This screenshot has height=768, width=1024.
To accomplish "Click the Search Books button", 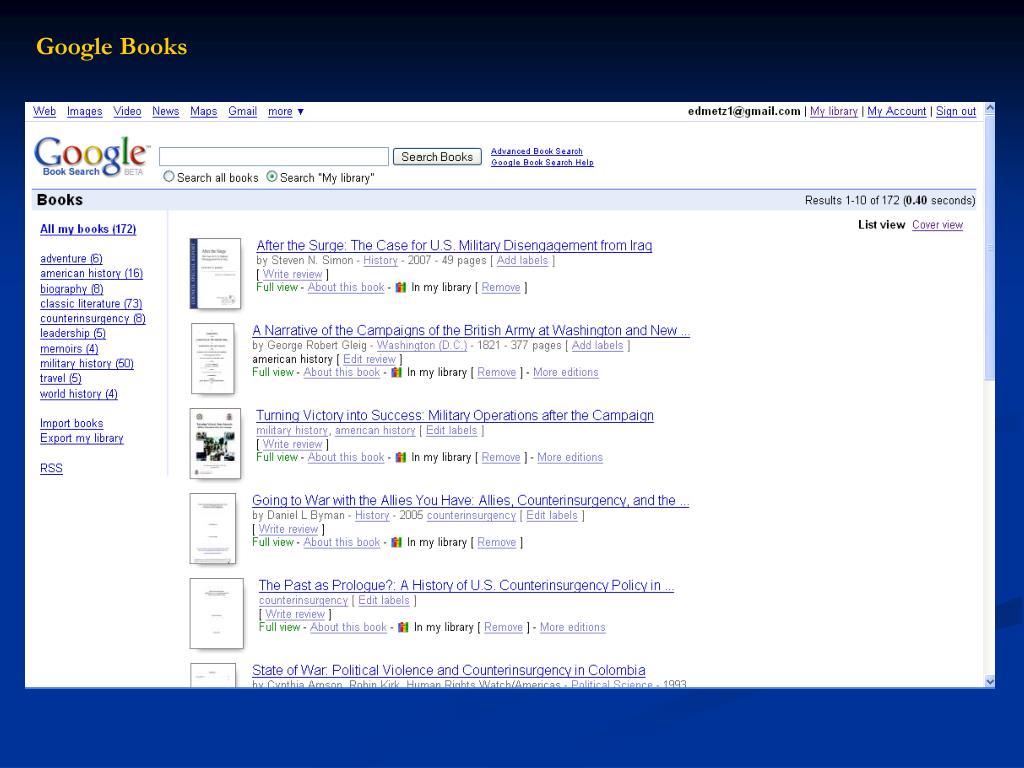I will pos(437,157).
